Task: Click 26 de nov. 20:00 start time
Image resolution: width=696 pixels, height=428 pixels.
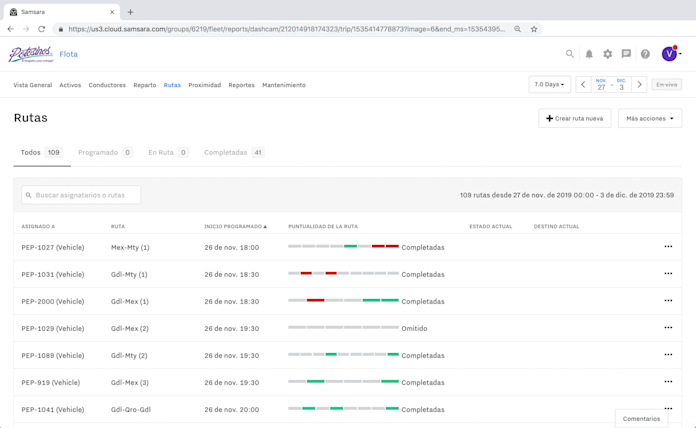Action: pyautogui.click(x=232, y=410)
